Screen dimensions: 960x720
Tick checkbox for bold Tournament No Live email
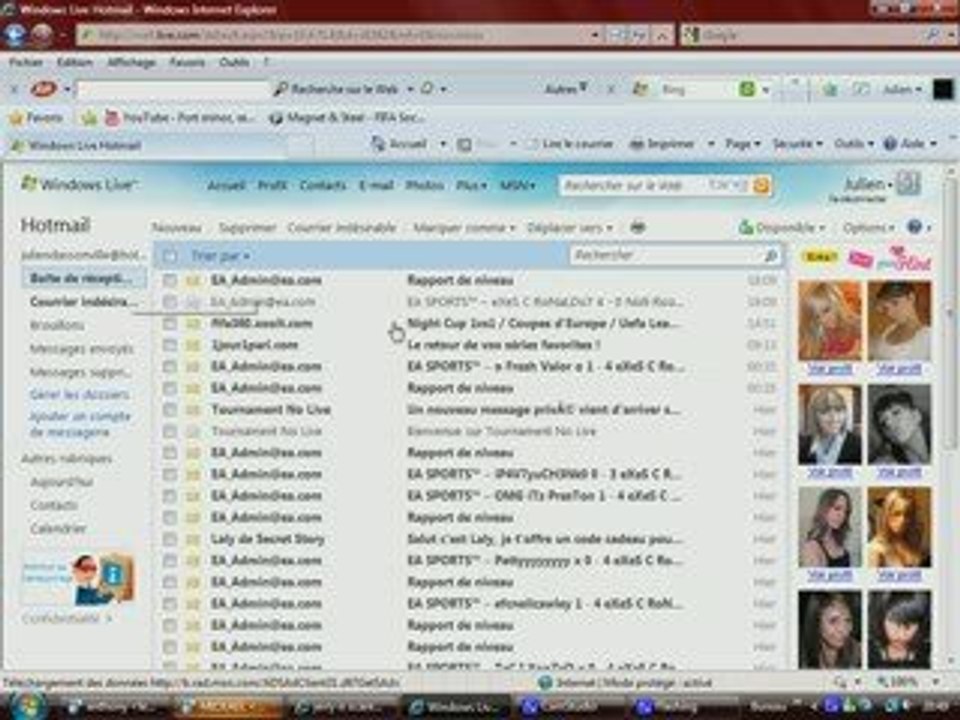[x=170, y=410]
